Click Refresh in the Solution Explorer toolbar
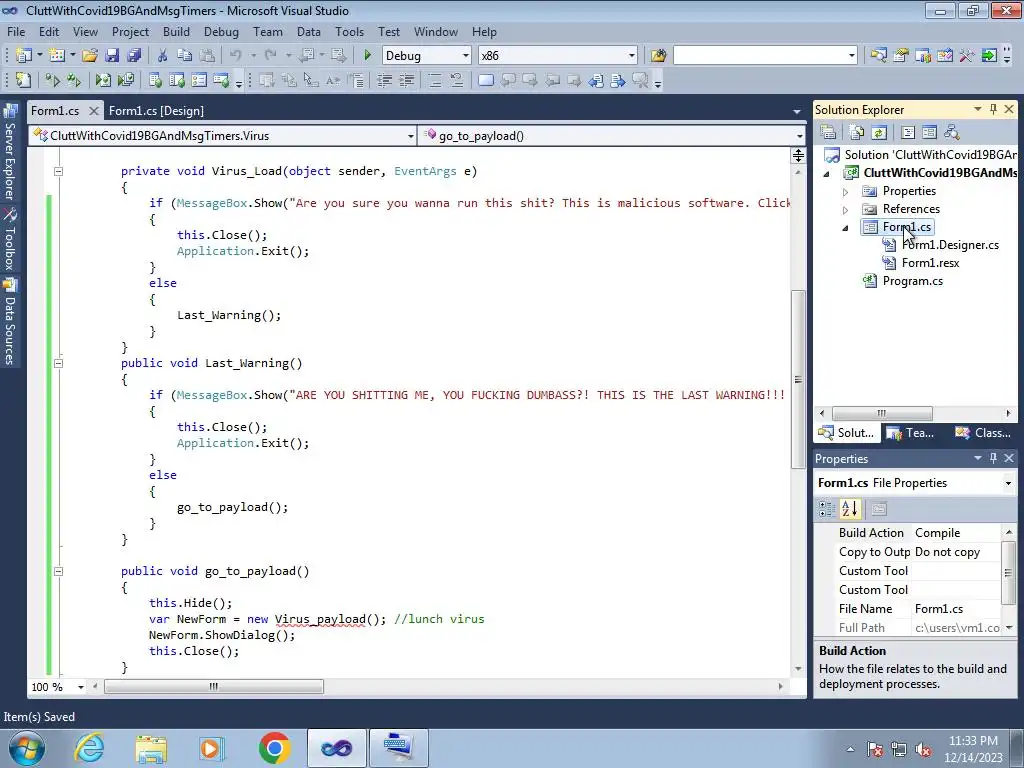 pos(879,133)
